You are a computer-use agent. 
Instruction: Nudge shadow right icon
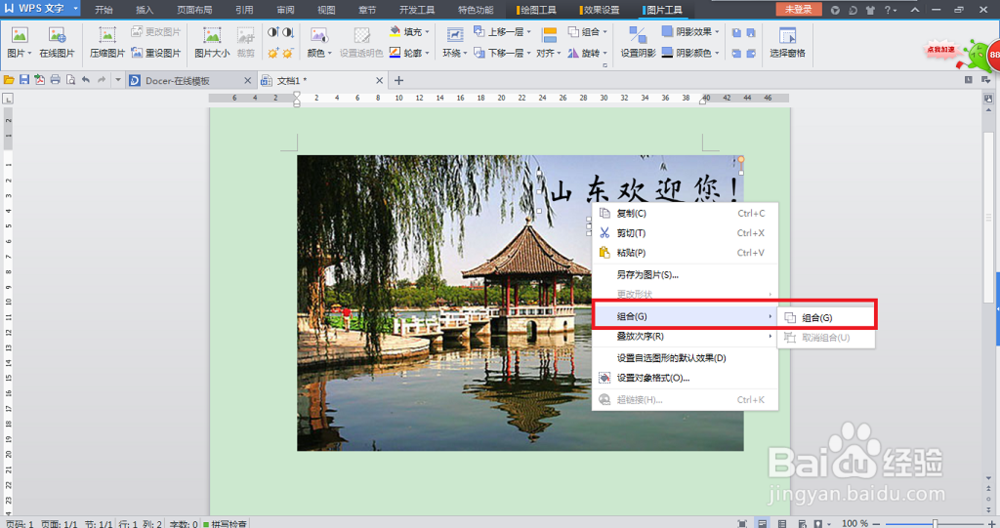tap(751, 54)
